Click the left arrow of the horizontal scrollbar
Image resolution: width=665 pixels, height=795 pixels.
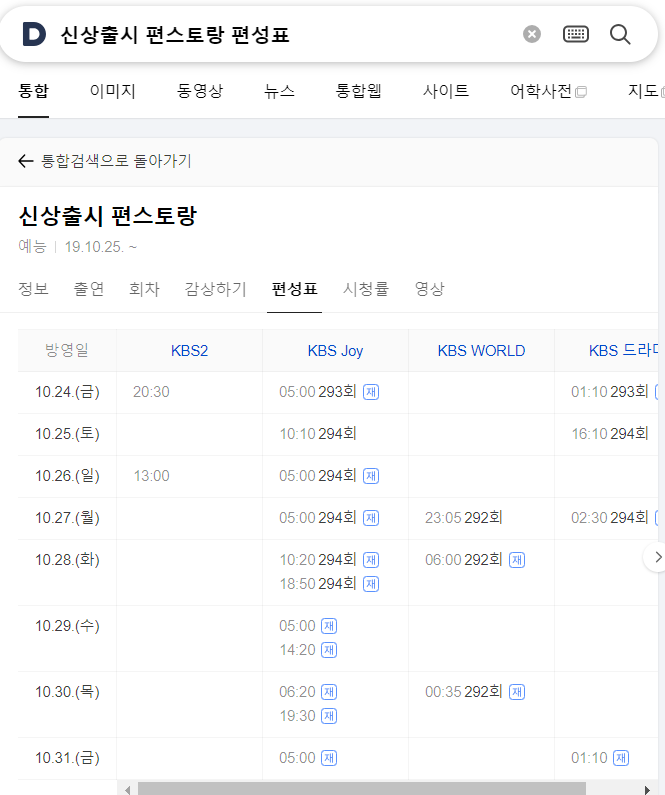point(127,789)
